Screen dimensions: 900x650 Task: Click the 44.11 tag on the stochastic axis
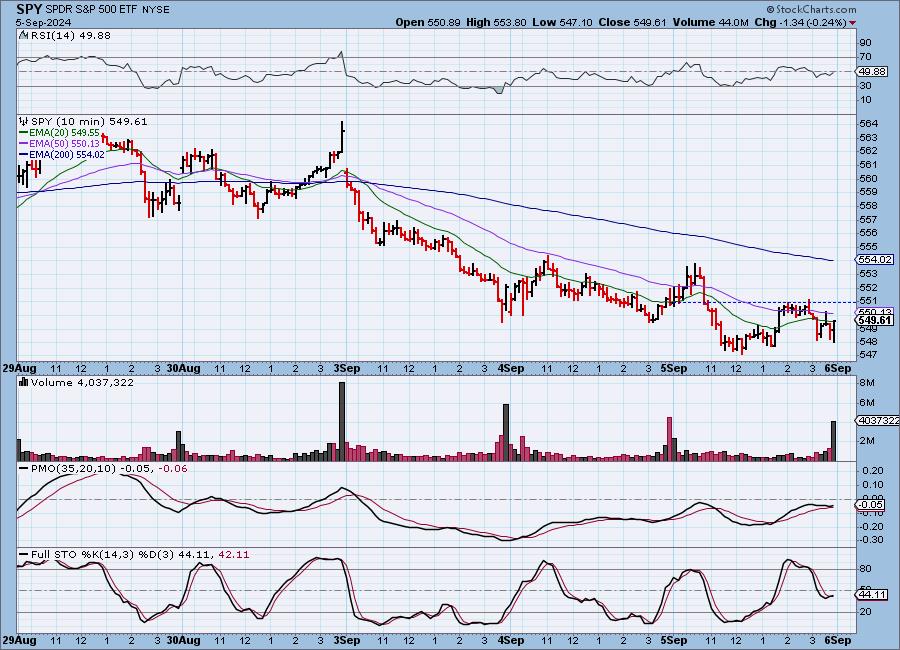coord(872,594)
